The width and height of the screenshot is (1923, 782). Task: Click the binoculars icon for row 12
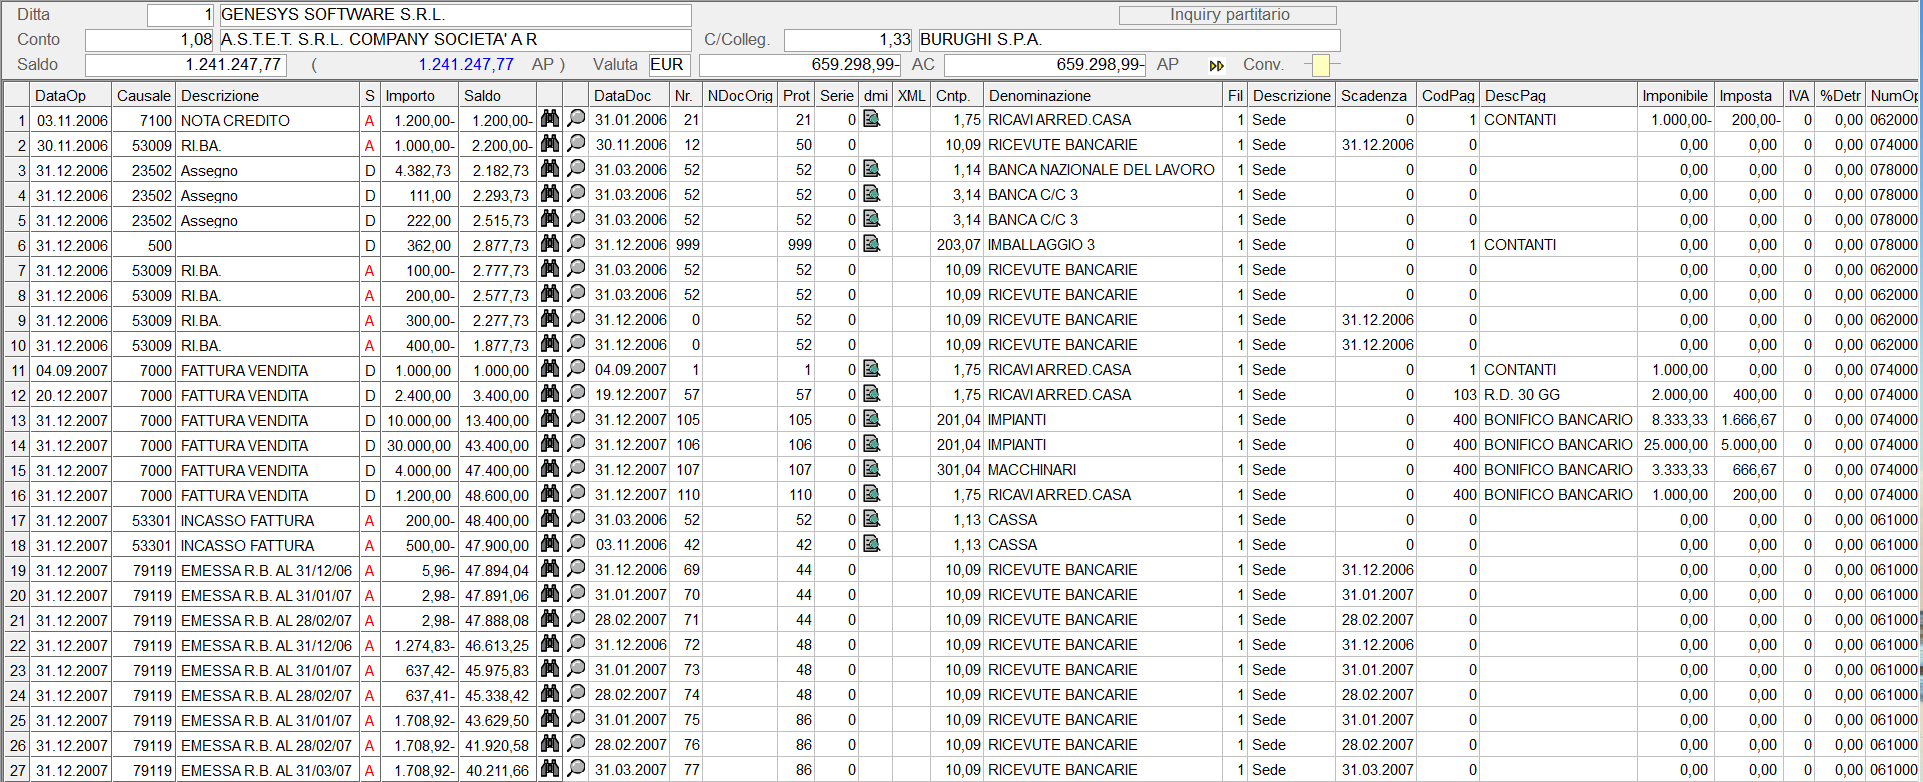click(x=549, y=394)
